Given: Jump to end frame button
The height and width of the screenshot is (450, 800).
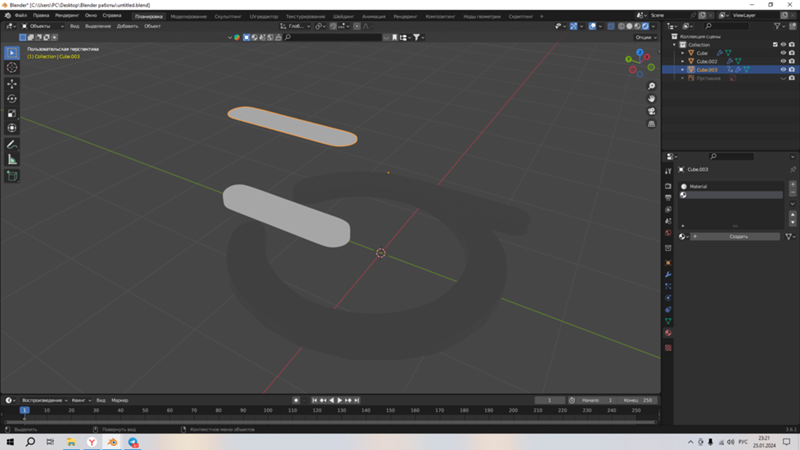Looking at the screenshot, I should tap(357, 401).
